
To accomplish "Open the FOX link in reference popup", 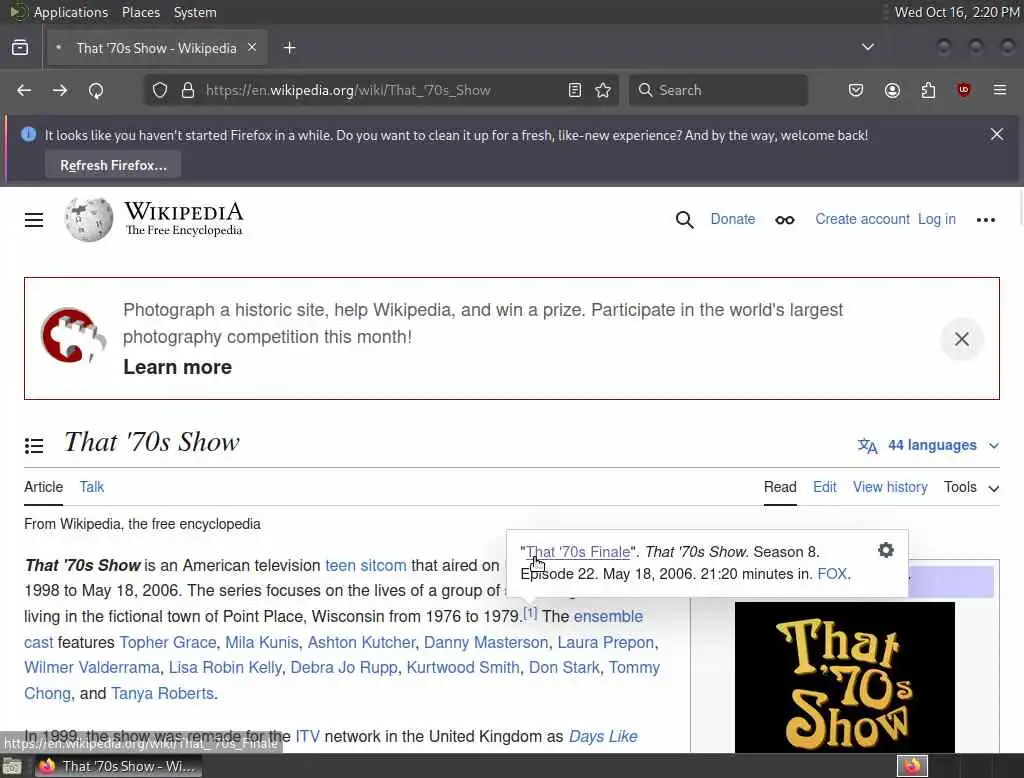I will 832,574.
